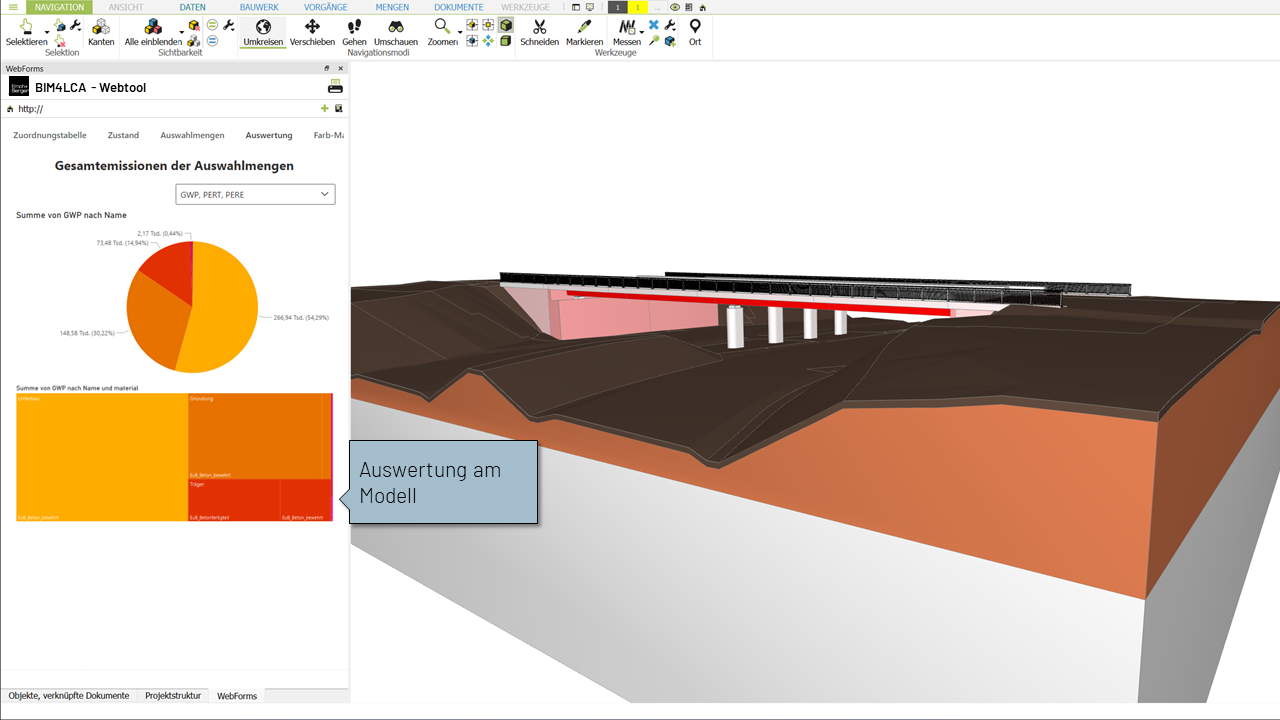Screen dimensions: 1280x720
Task: Click the Ort location pin tool
Action: [695, 32]
